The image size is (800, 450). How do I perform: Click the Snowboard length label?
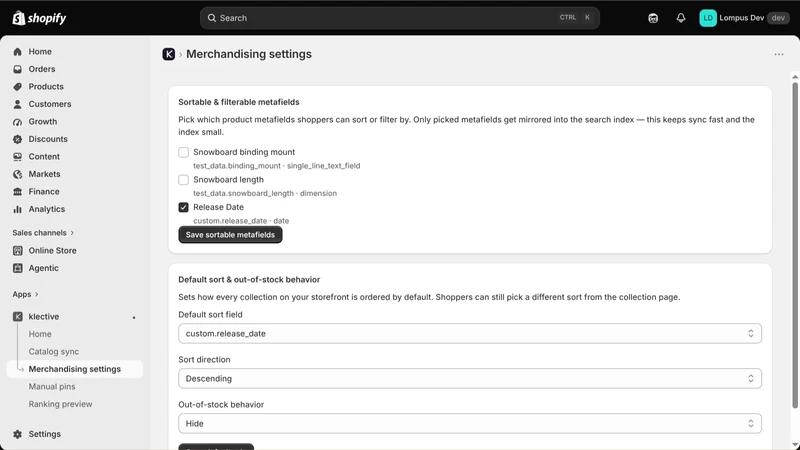click(228, 180)
